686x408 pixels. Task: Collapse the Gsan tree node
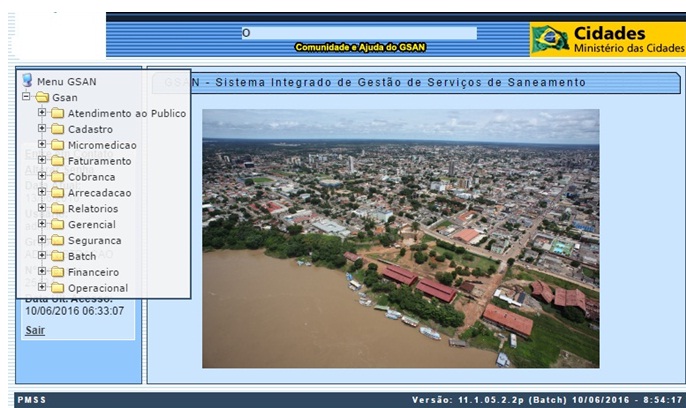pos(26,98)
